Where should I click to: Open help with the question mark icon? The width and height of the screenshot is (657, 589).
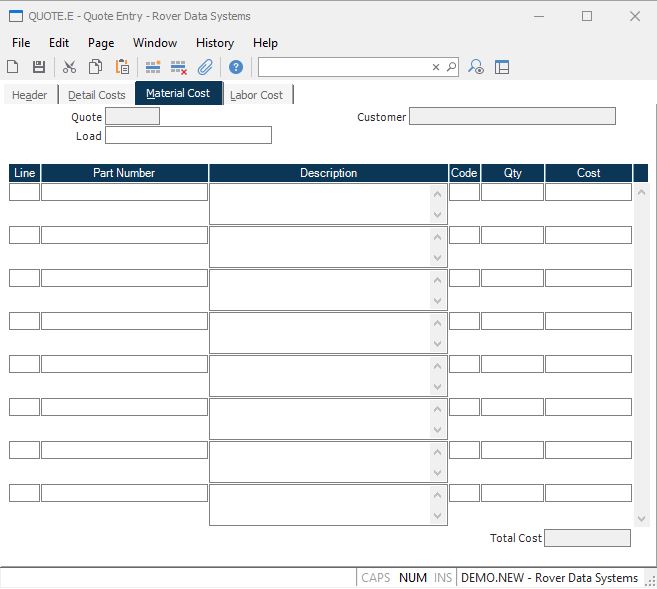(236, 67)
